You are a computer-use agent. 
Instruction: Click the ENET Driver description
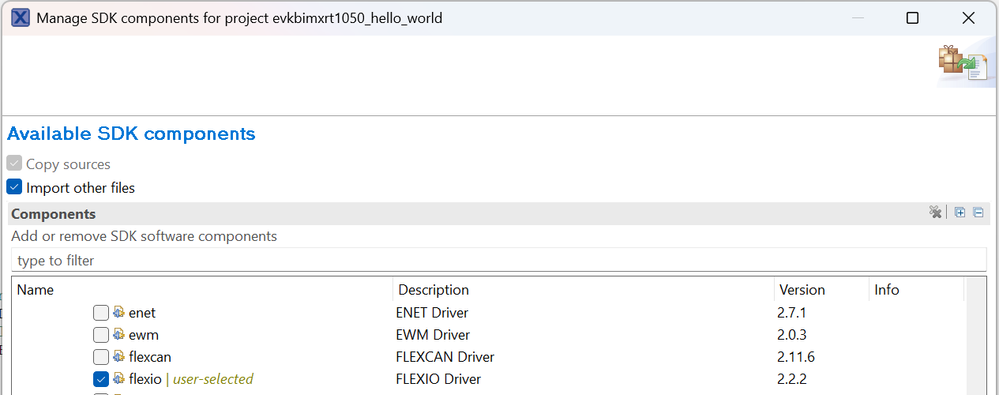[x=432, y=313]
